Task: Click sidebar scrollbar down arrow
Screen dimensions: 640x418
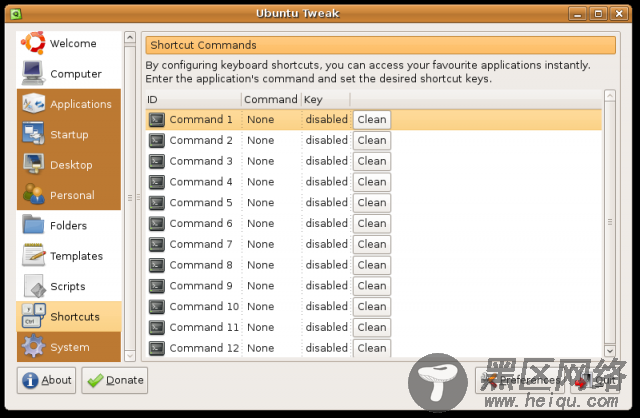Action: [130, 356]
